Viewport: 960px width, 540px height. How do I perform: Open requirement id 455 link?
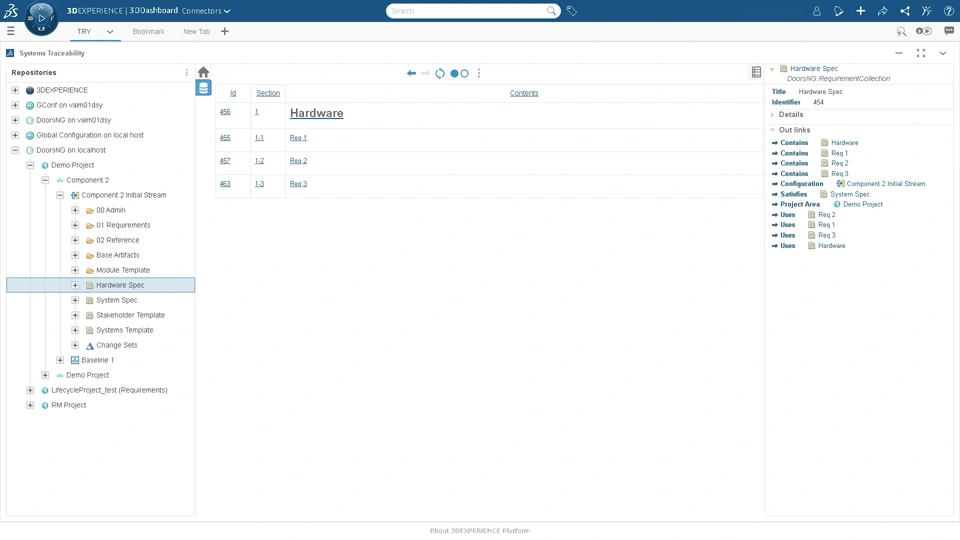[x=225, y=138]
